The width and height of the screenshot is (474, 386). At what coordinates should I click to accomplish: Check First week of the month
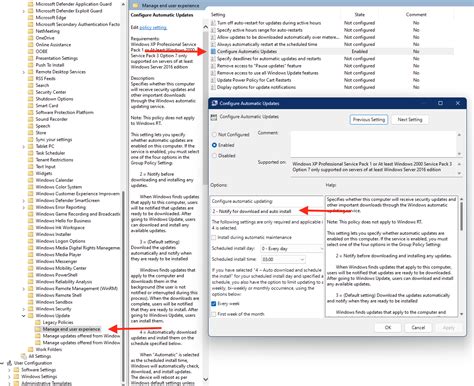click(214, 314)
